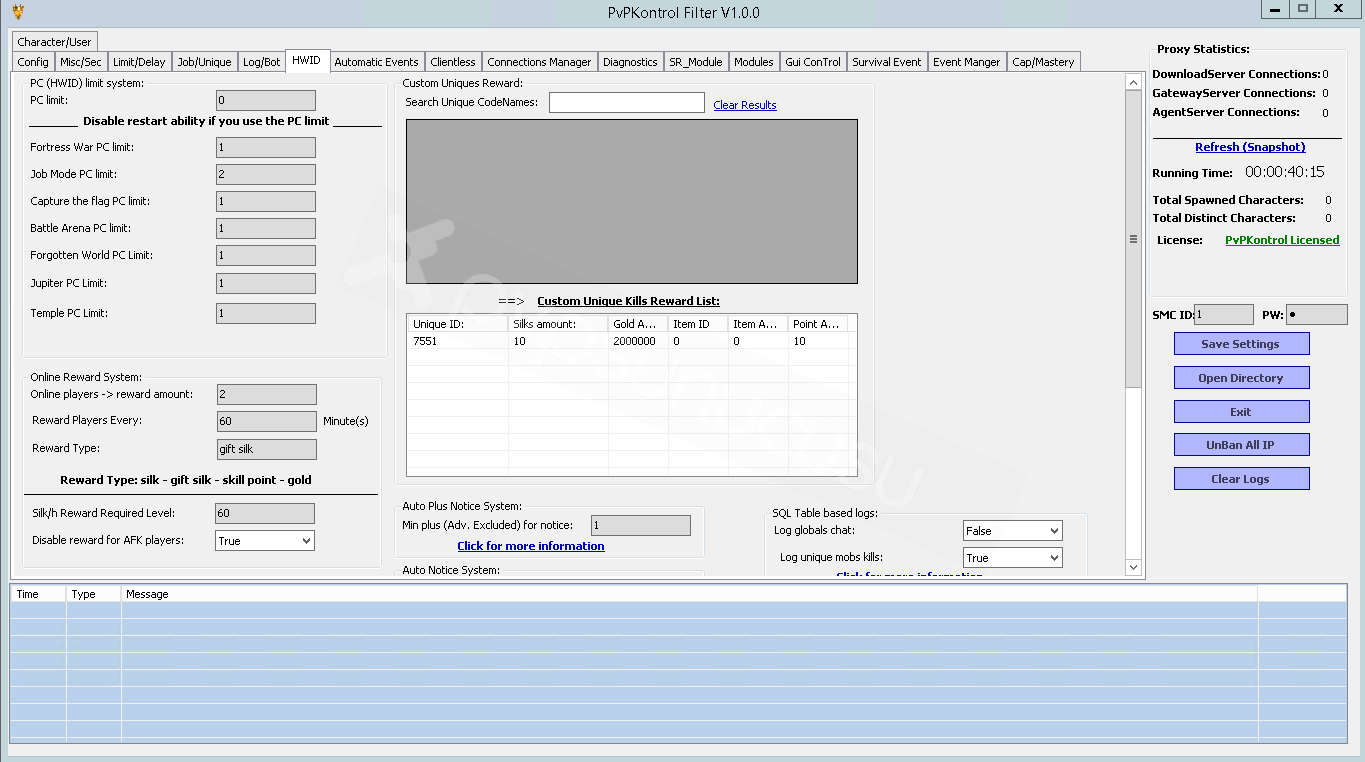Click the Refresh (Snapshot) link
Screen dimensions: 1365x762
click(x=1250, y=147)
